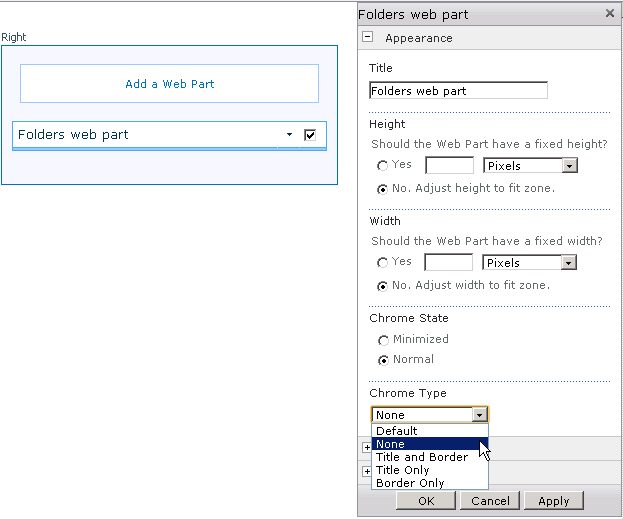The height and width of the screenshot is (519, 623).
Task: Set Chrome State to Minimized
Action: click(383, 341)
